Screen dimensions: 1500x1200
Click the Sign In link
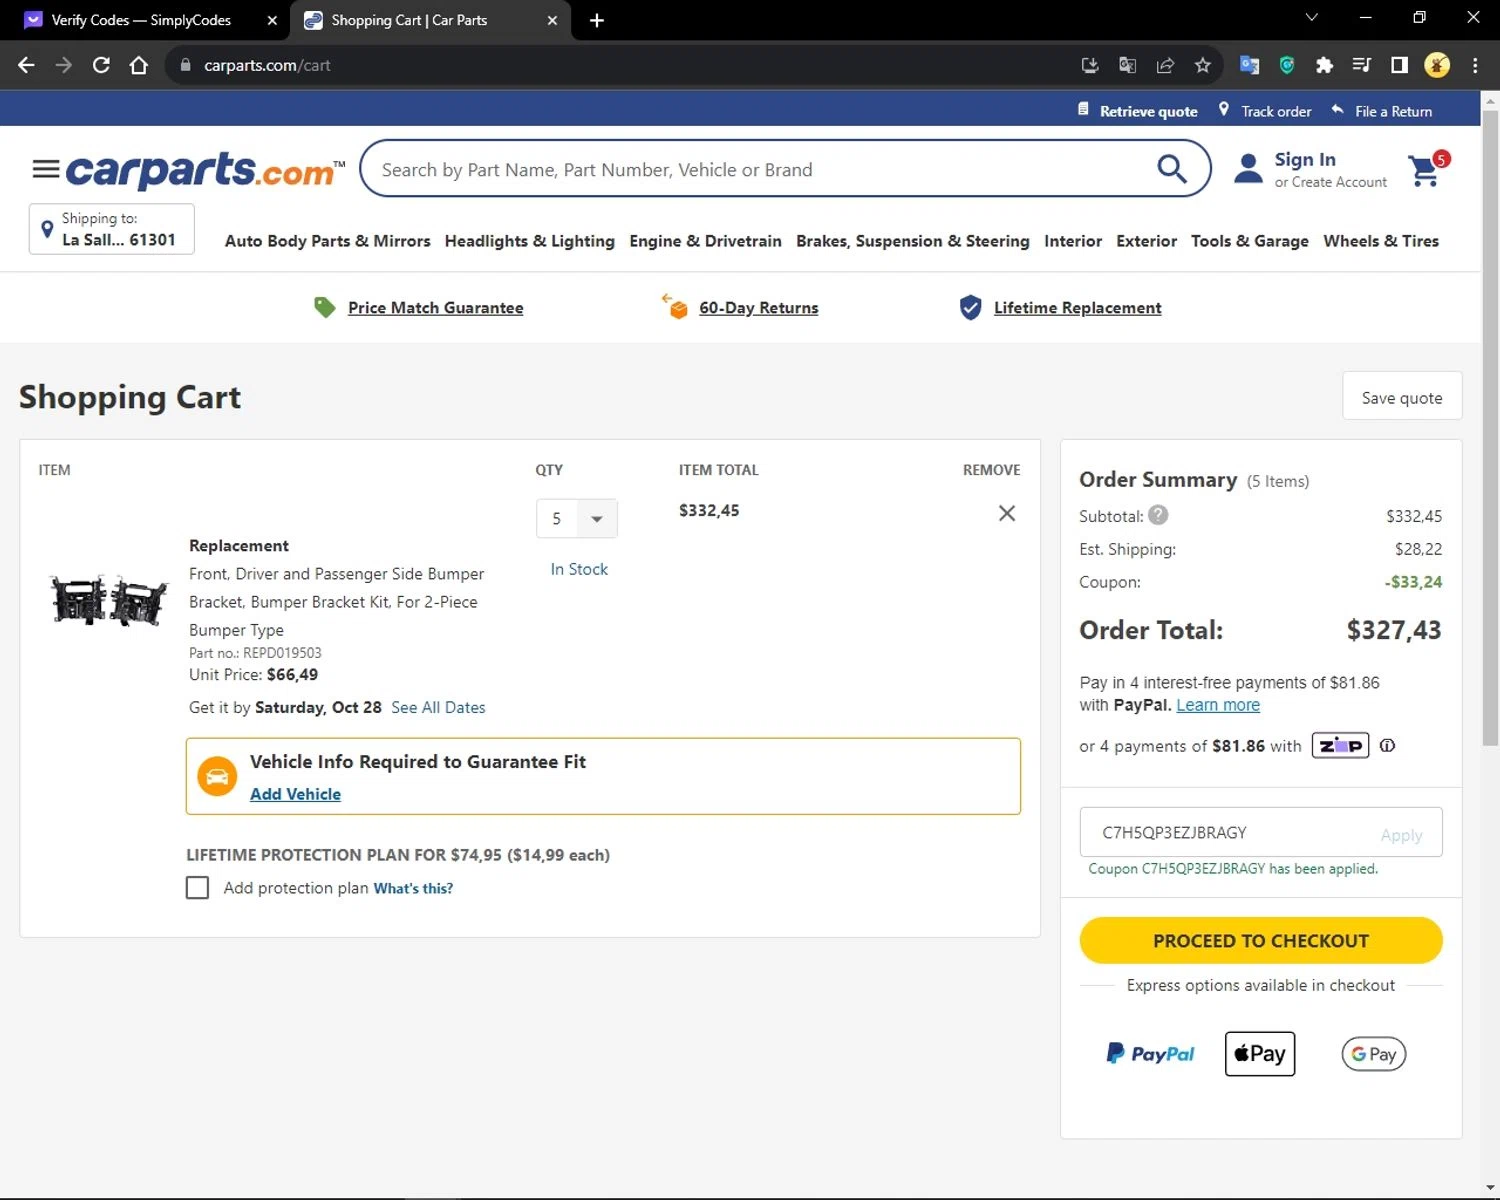[1305, 160]
